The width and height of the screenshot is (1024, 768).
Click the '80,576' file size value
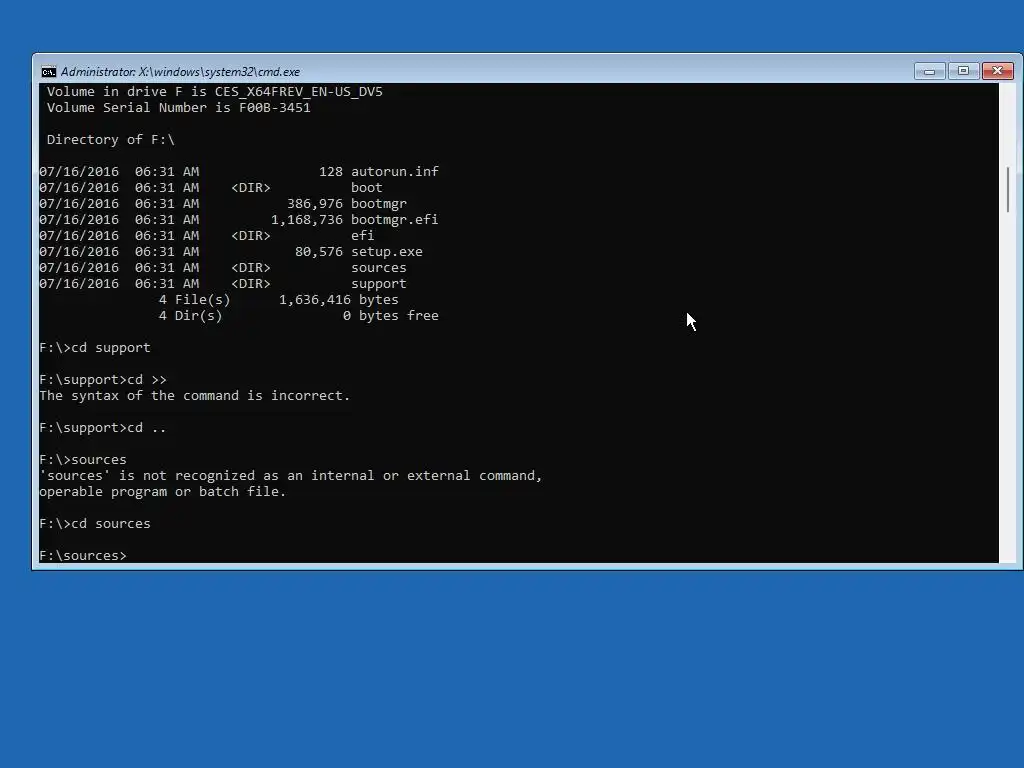[319, 251]
